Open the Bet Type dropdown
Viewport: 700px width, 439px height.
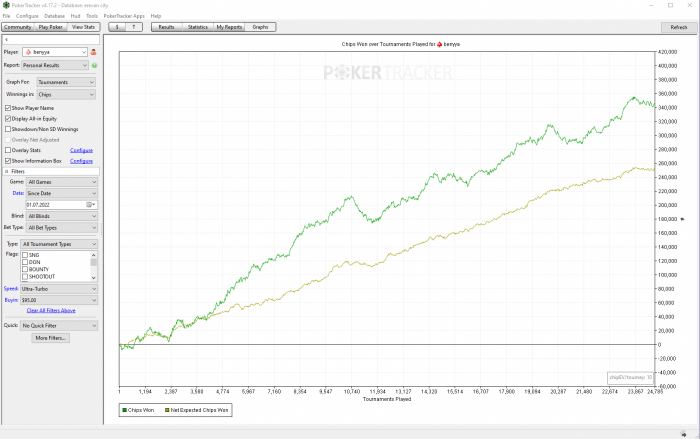coord(62,228)
